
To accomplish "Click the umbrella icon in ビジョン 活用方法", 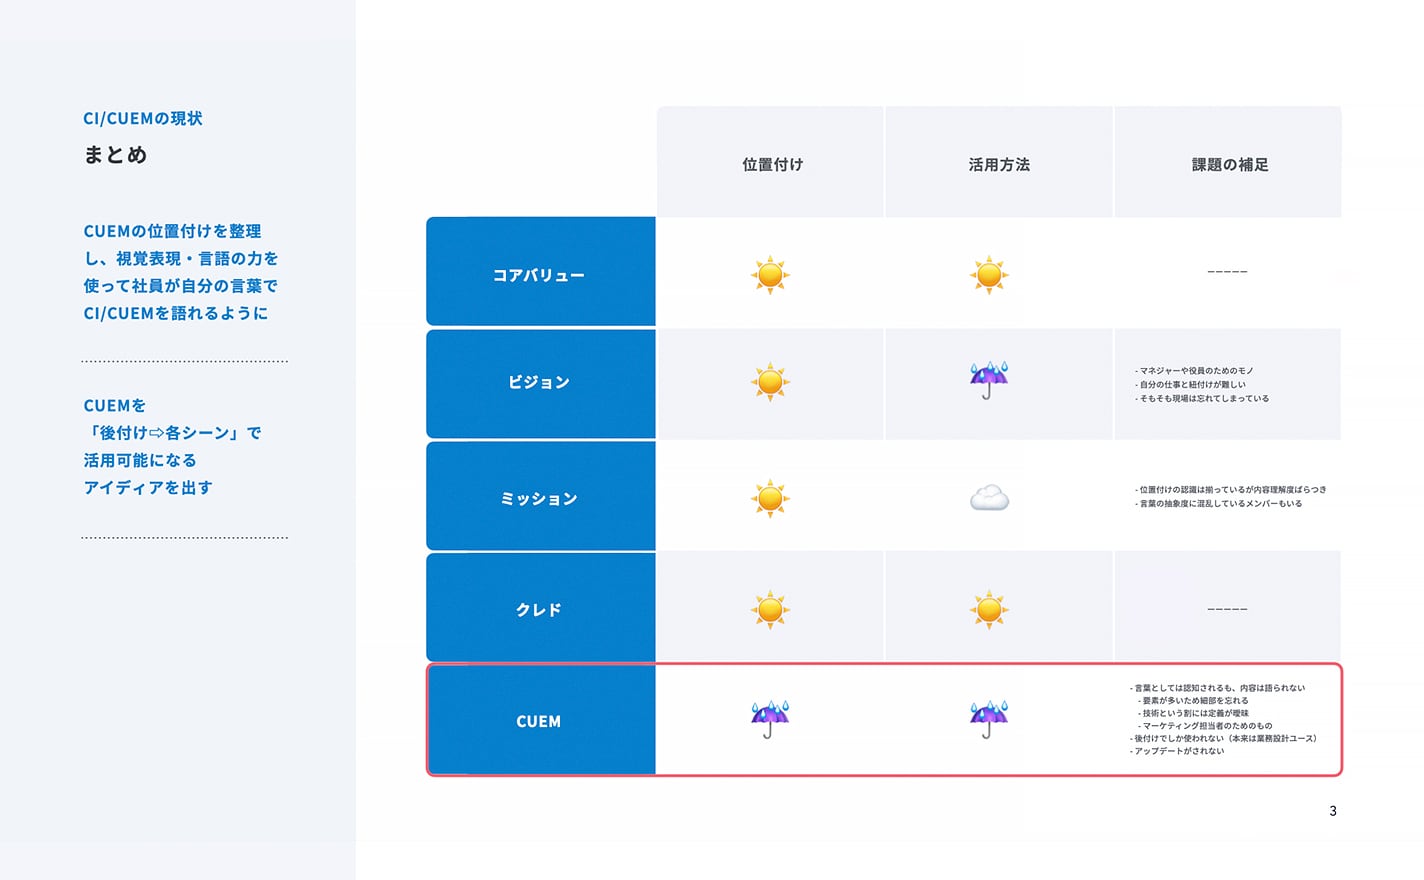I will point(989,380).
